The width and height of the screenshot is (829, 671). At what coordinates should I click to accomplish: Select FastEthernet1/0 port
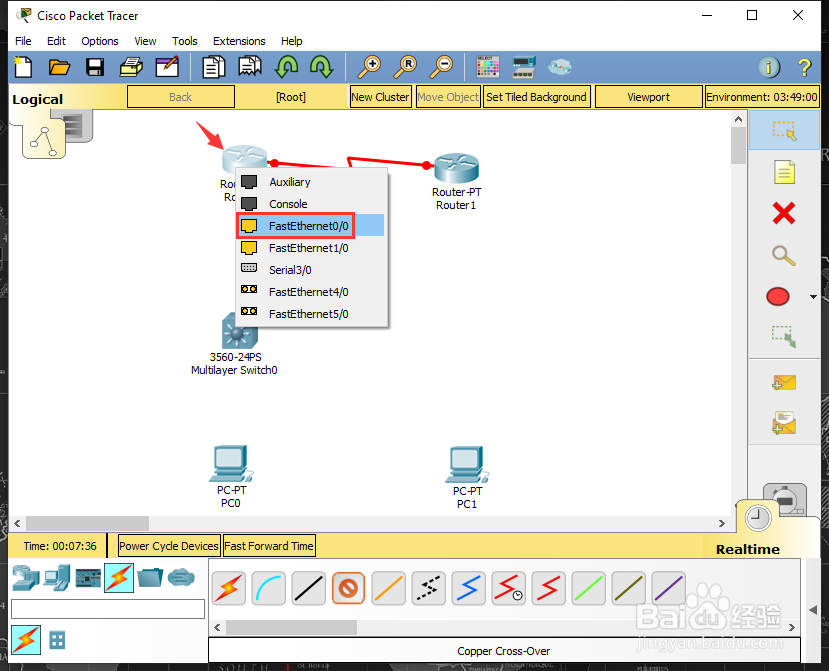click(x=311, y=248)
